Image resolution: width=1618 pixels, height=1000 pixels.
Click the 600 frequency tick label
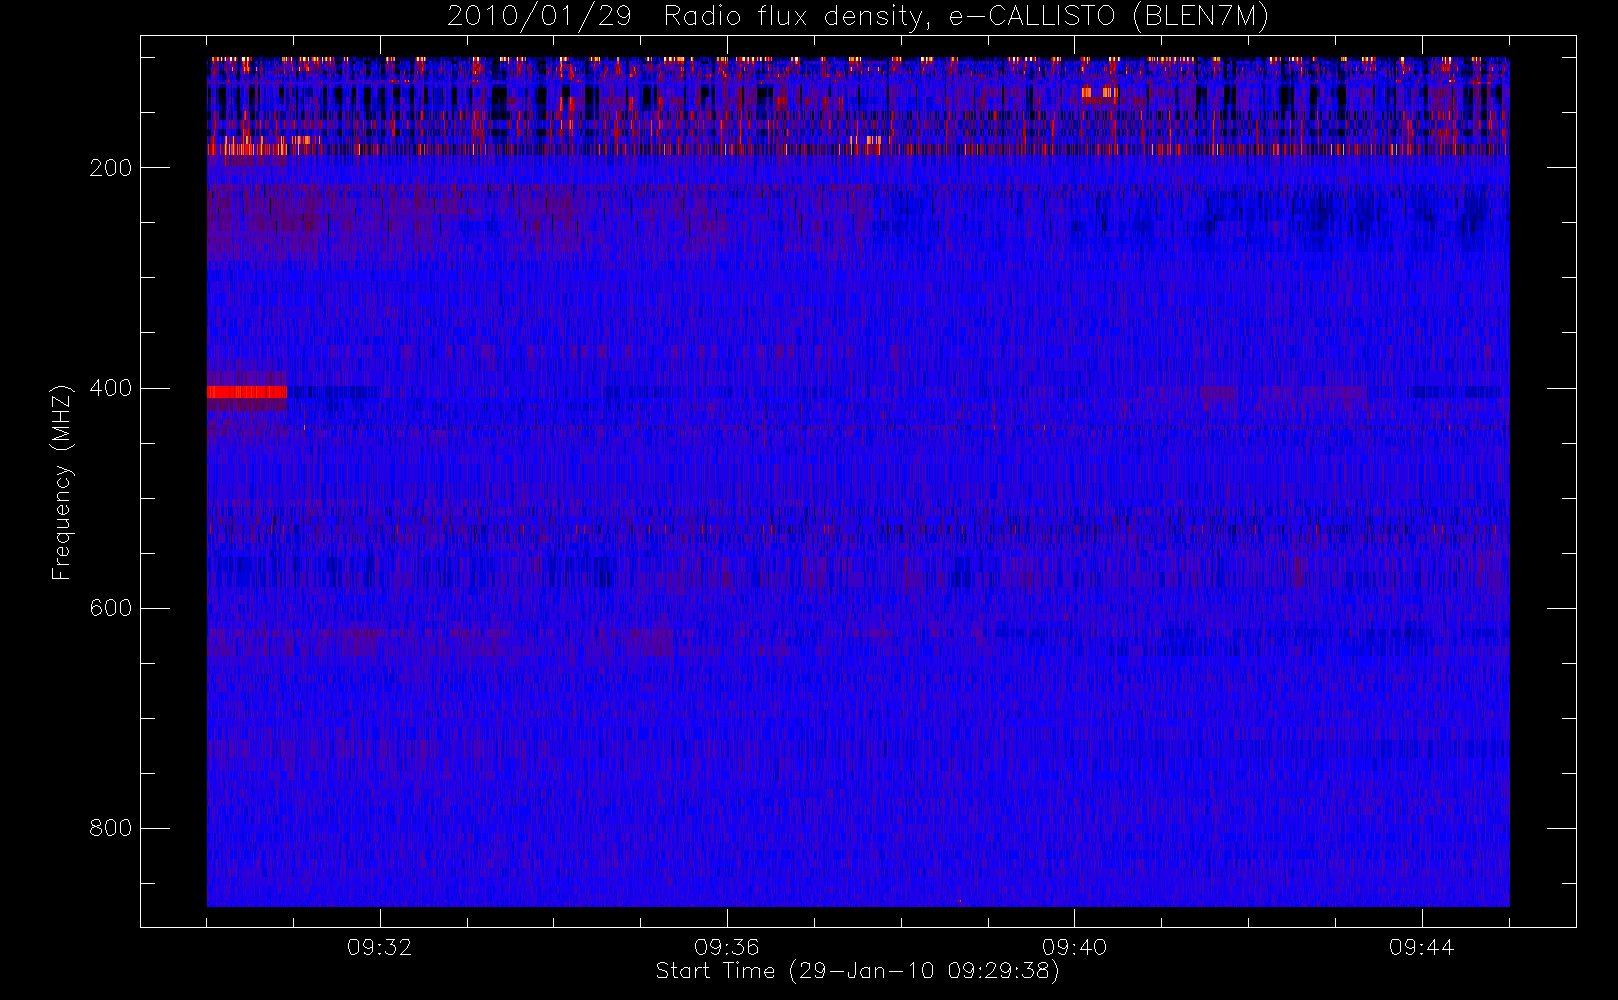click(110, 608)
